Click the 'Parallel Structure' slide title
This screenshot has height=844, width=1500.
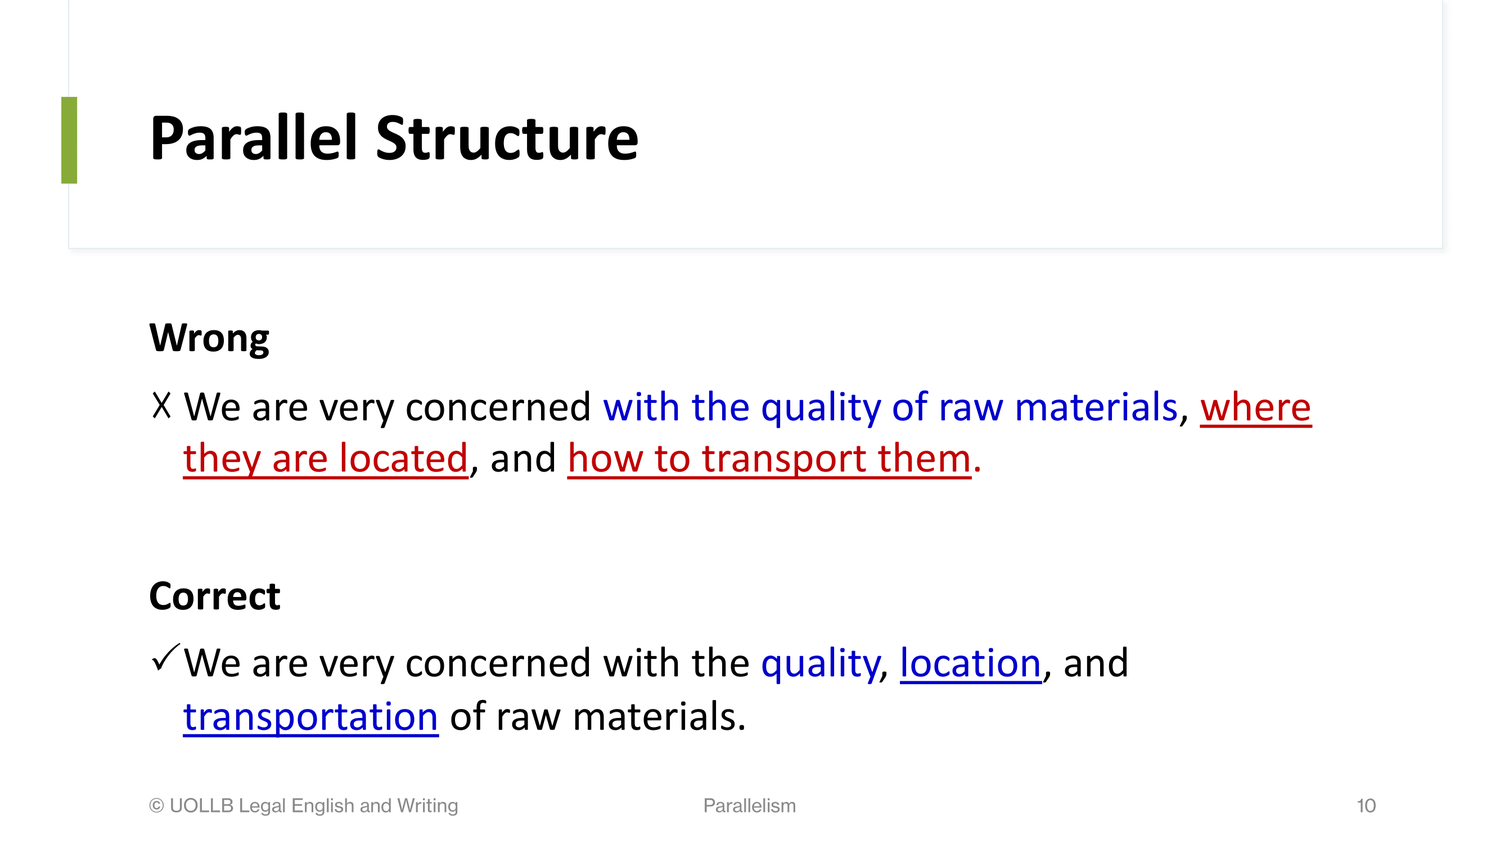[x=393, y=138]
